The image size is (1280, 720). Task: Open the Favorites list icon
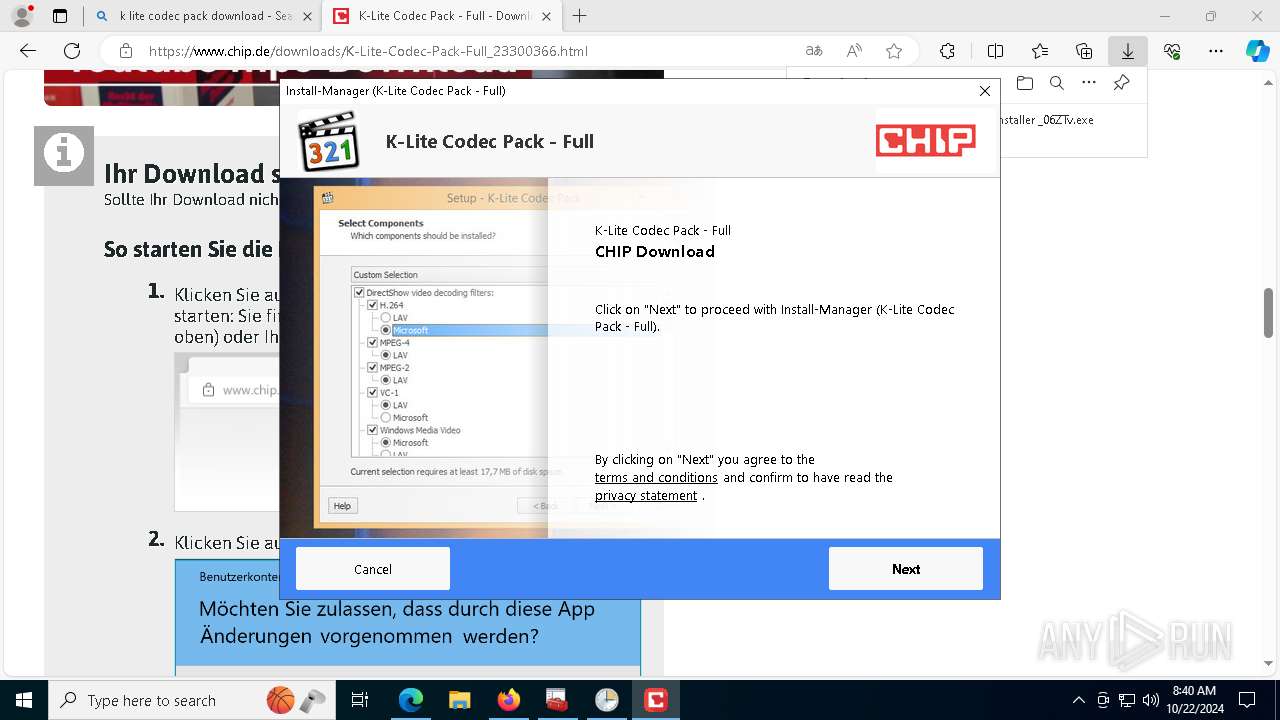pyautogui.click(x=1040, y=51)
